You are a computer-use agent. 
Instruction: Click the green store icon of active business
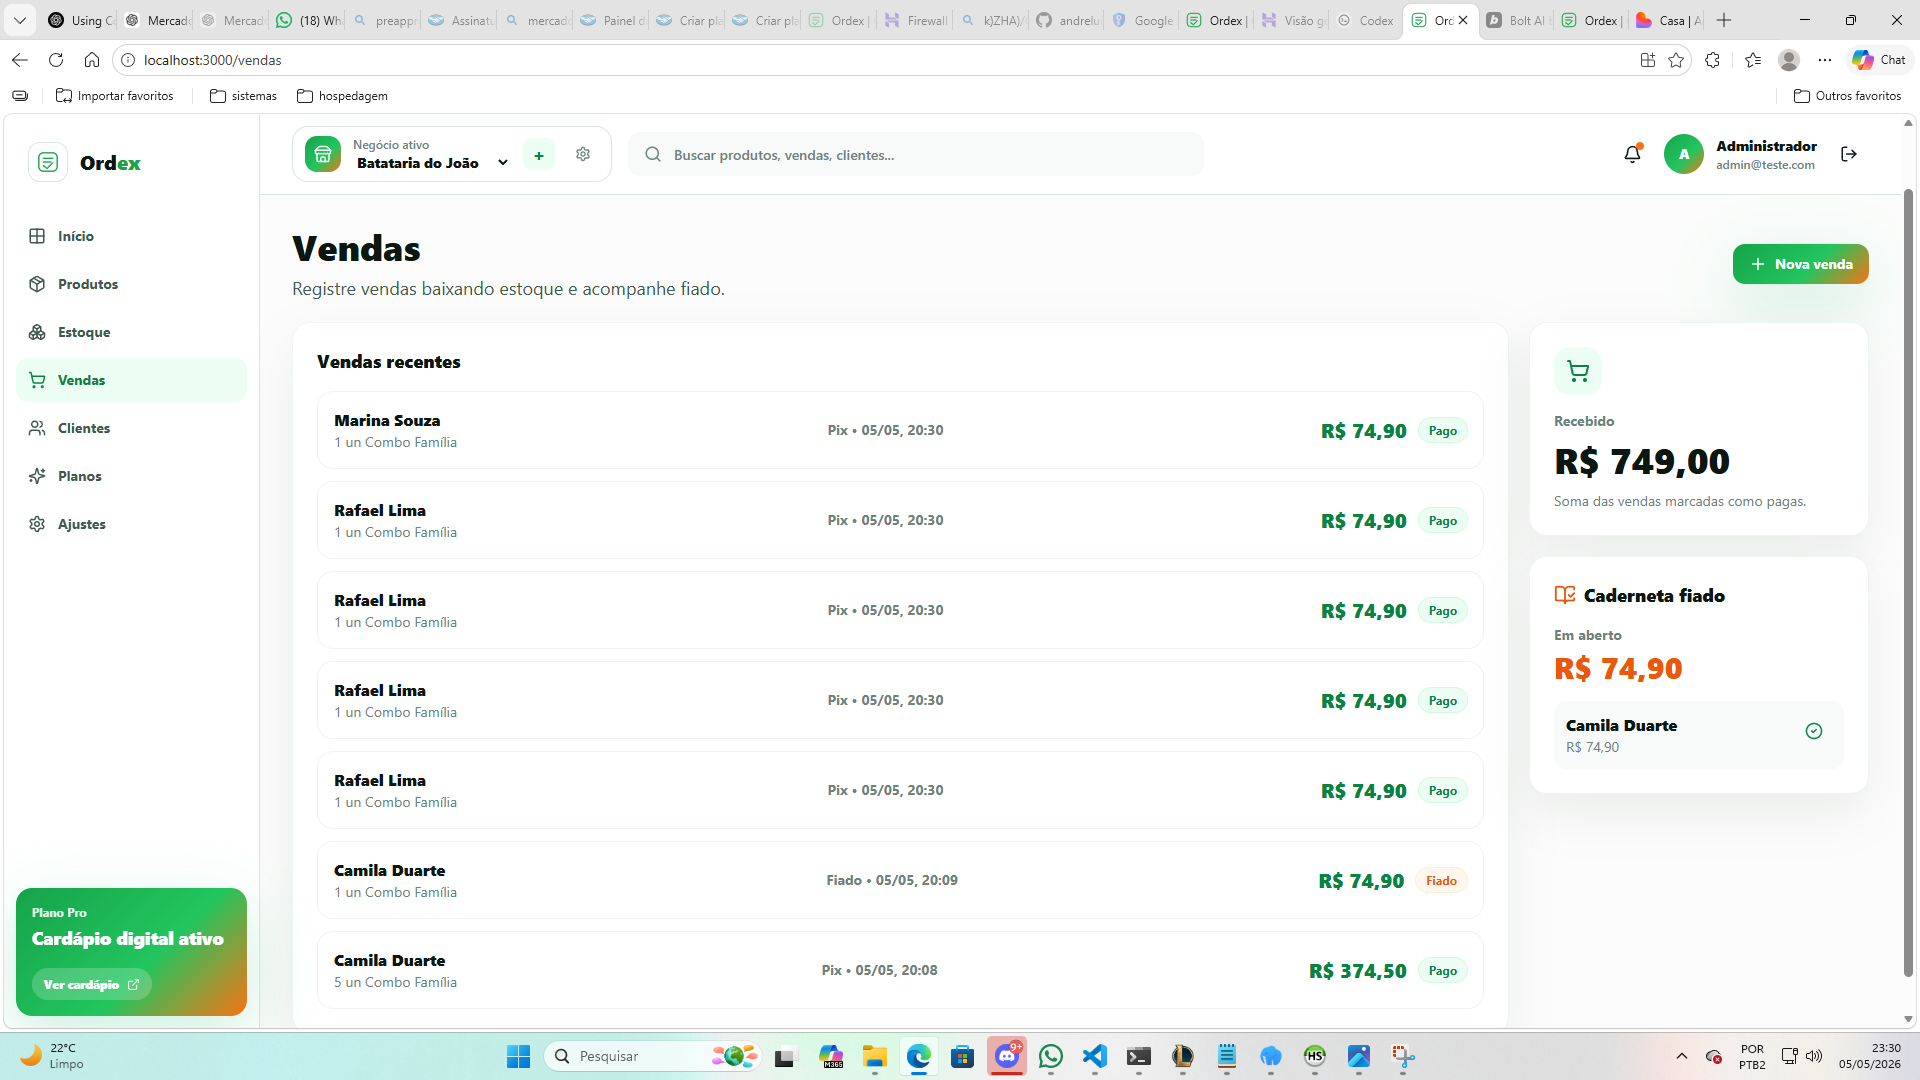pos(323,154)
